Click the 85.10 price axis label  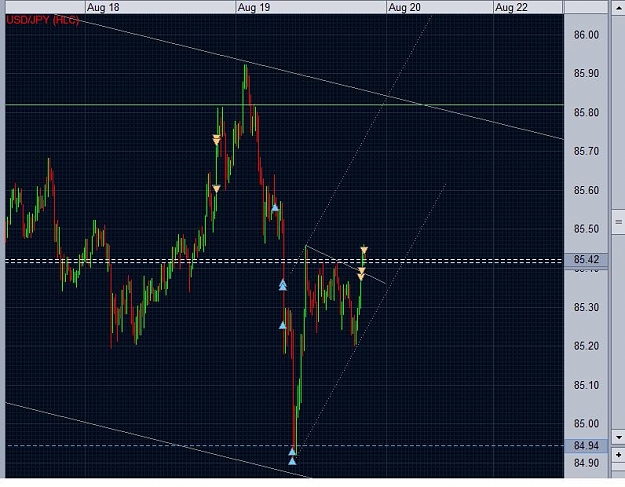tap(586, 385)
